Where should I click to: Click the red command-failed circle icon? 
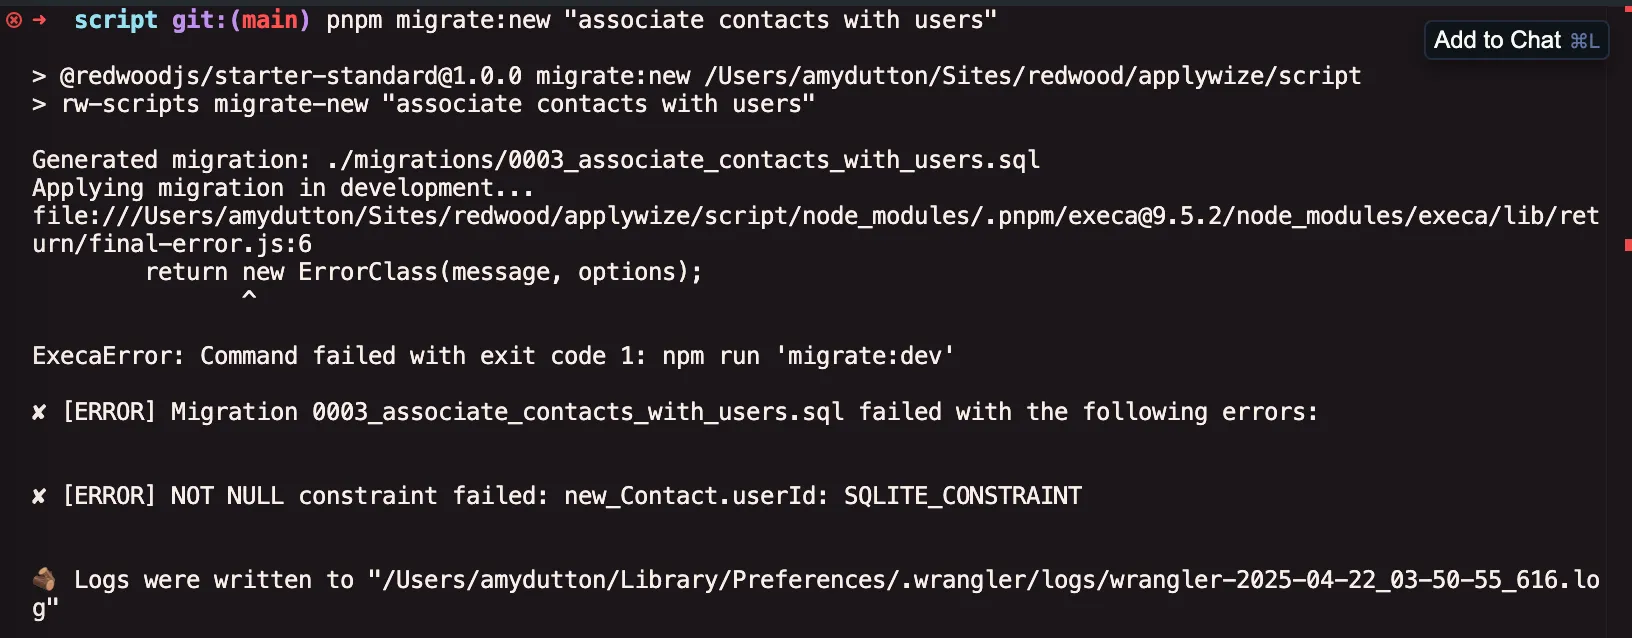pos(14,20)
